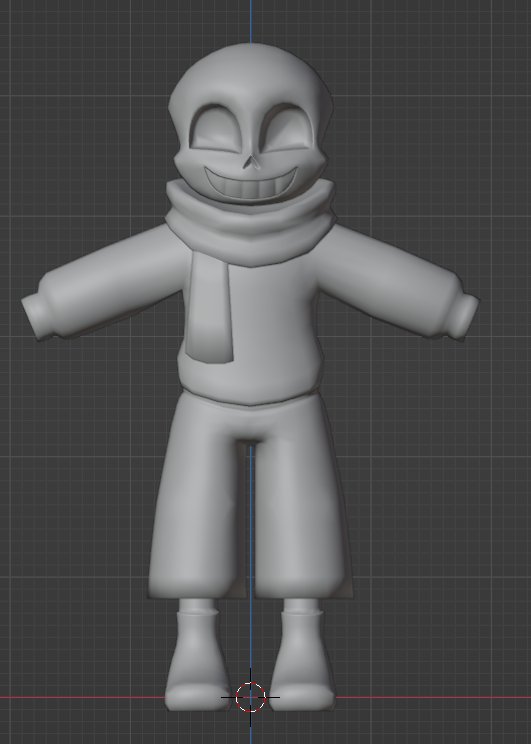Select the character's skull head mesh

251,123
